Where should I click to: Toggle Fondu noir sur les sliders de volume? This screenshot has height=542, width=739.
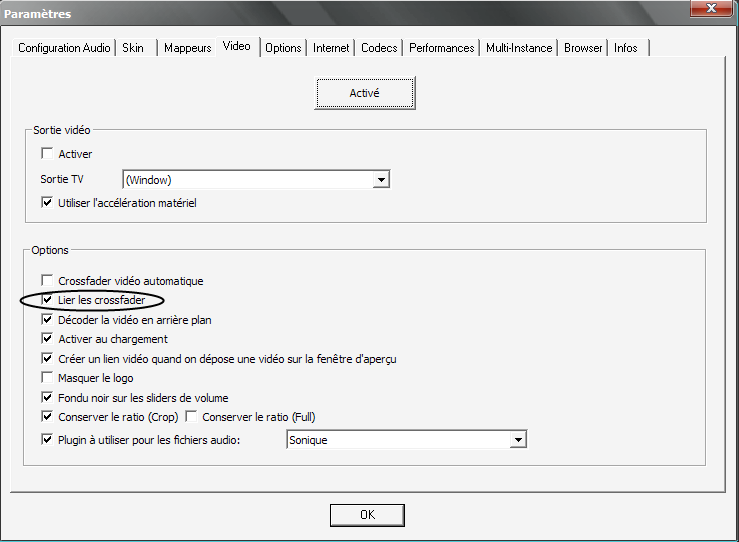pyautogui.click(x=47, y=397)
